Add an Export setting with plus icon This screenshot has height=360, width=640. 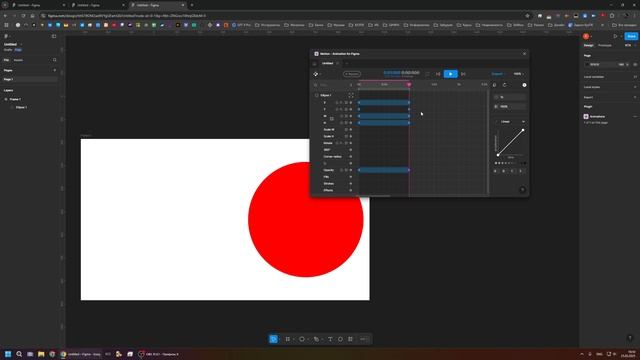click(x=635, y=97)
